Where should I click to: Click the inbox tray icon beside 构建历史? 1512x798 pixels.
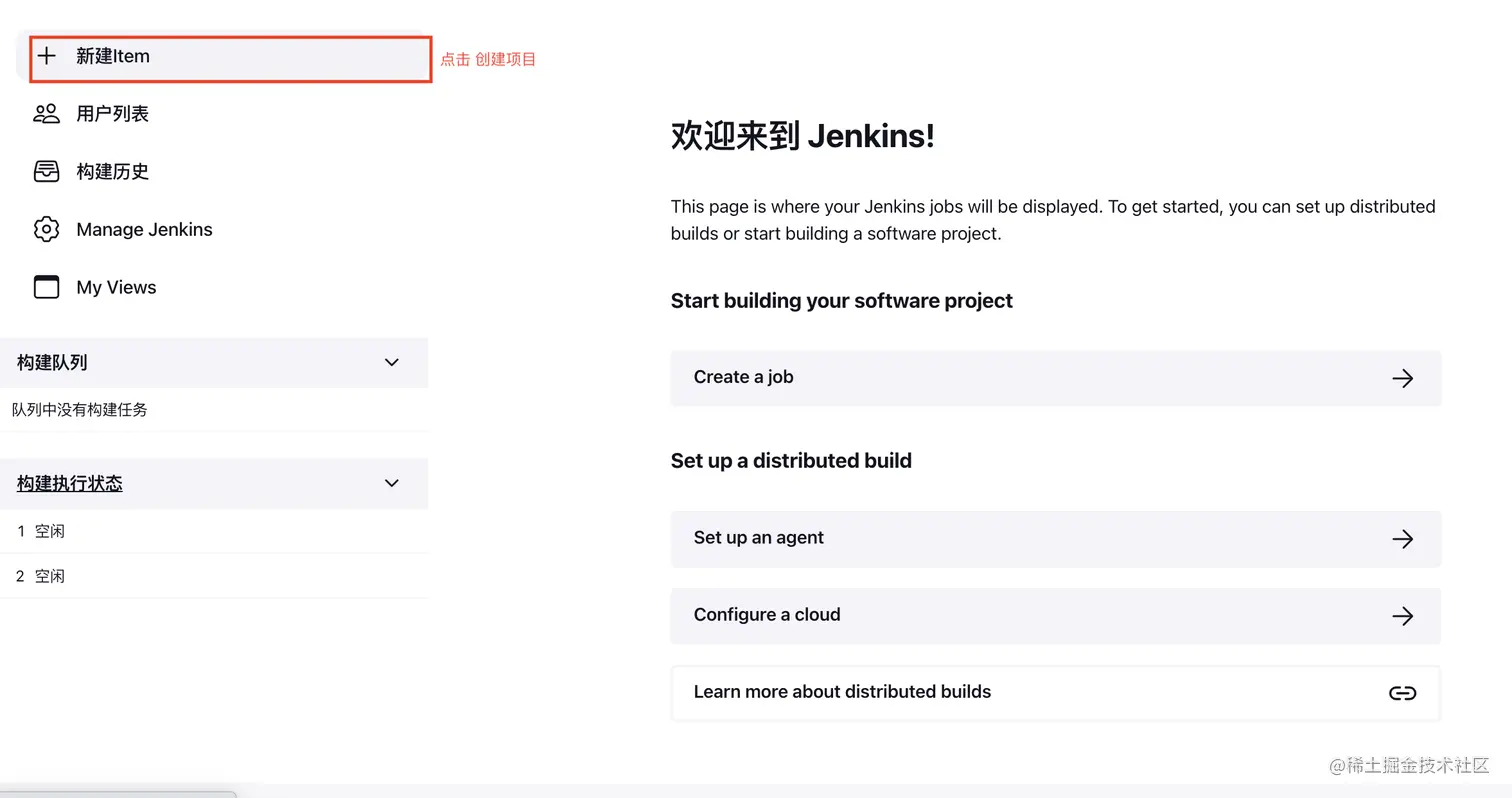coord(47,172)
